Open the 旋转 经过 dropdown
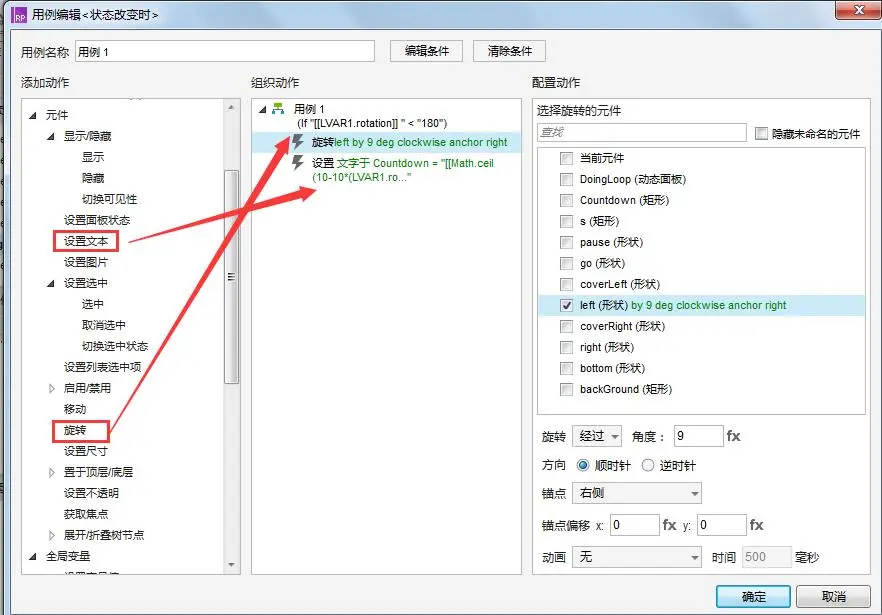The width and height of the screenshot is (882, 615). click(x=597, y=436)
